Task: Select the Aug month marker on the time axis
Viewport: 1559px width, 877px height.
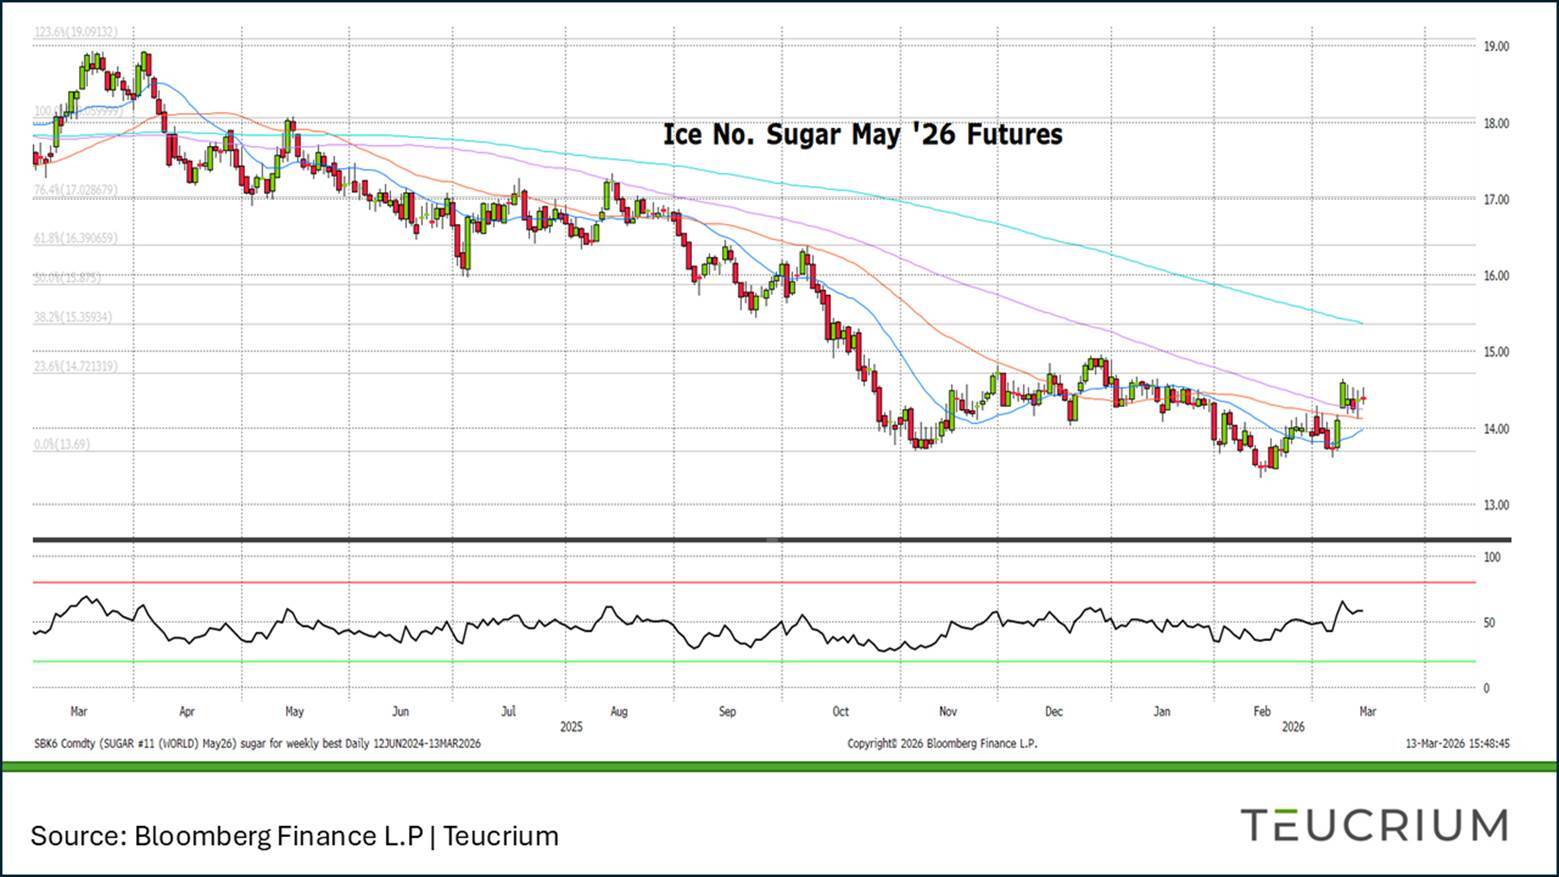Action: (618, 712)
